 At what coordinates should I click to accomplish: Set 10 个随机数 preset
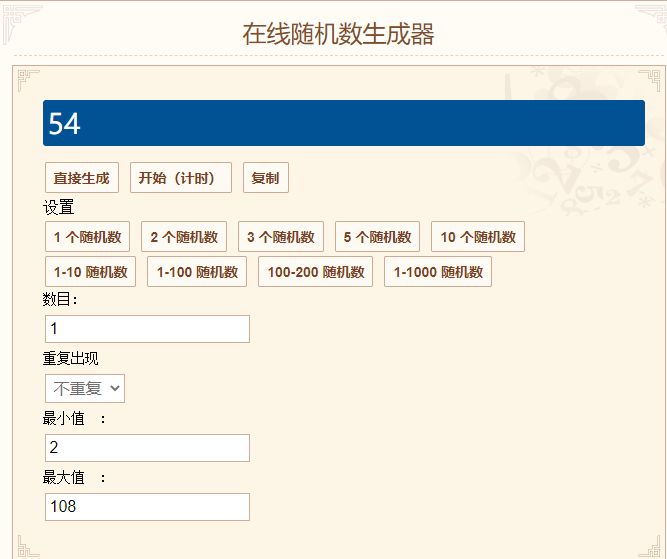478,237
